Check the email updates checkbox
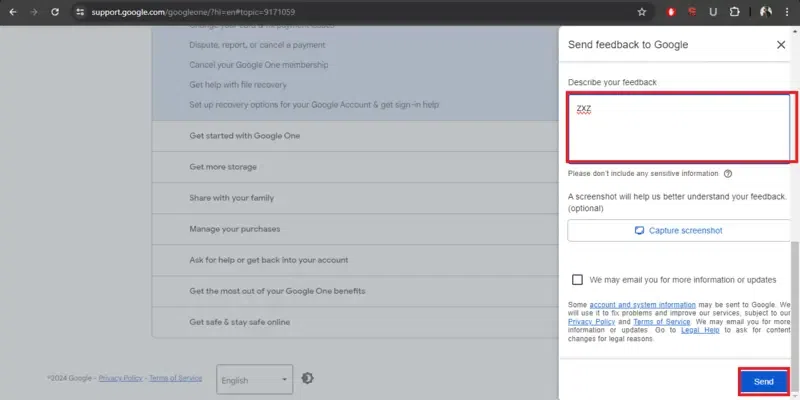Screen dimensions: 800x400 click(x=577, y=280)
